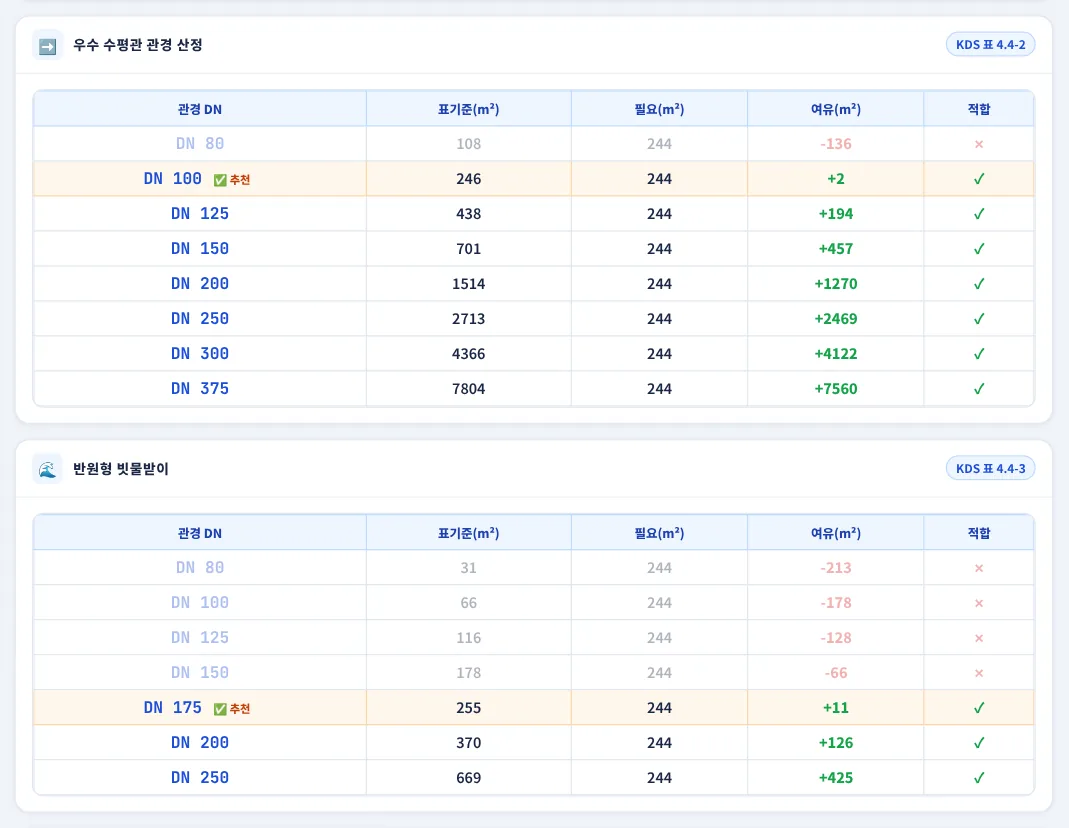Click the standard area value 7804
The image size is (1069, 828).
tap(468, 388)
